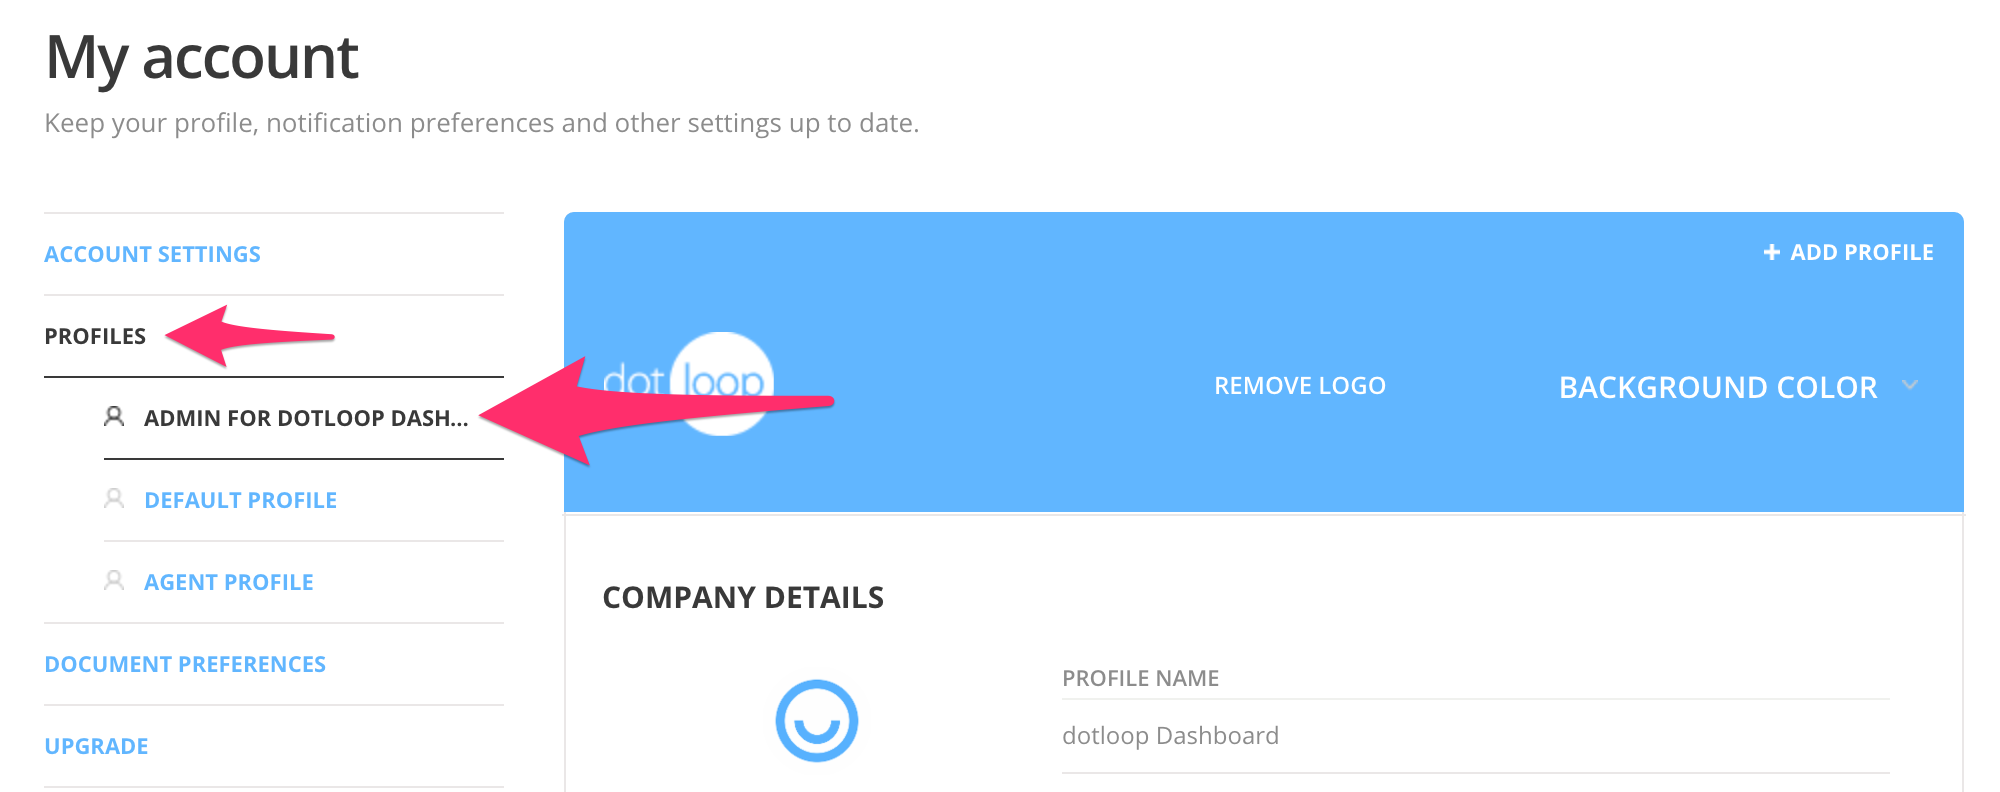The width and height of the screenshot is (2000, 792).
Task: Click the Company Details heading
Action: click(x=742, y=597)
